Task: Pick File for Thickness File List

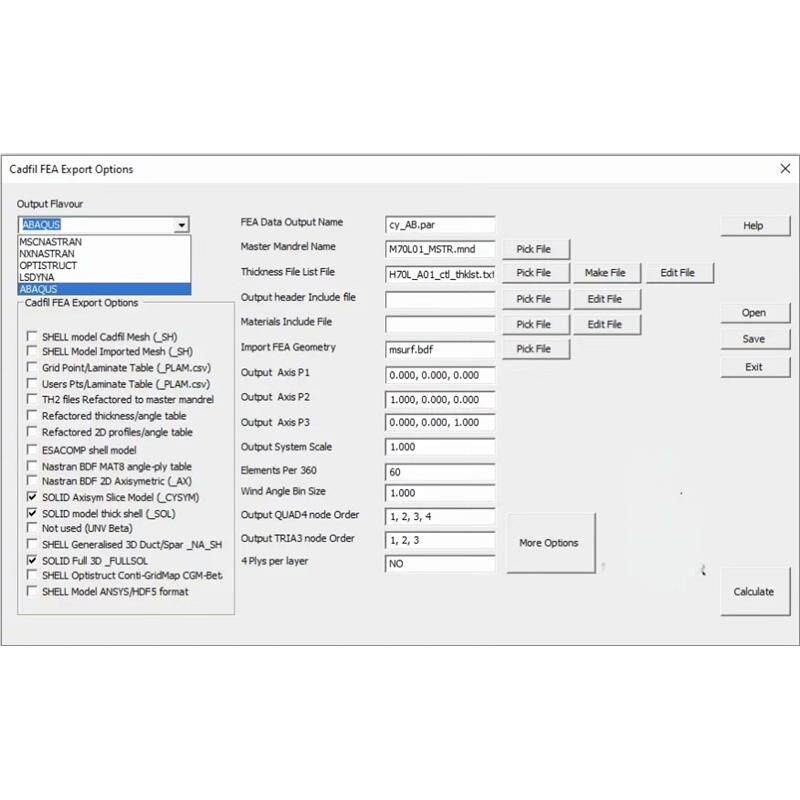Action: click(536, 273)
